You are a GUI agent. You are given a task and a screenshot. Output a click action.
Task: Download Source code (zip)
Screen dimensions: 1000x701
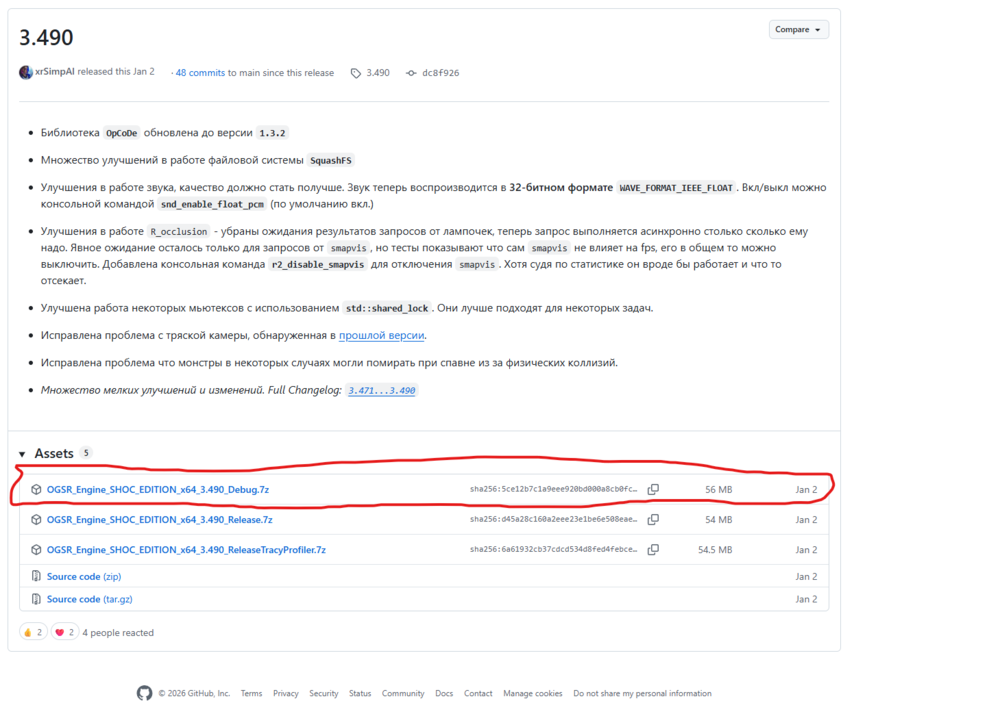coord(84,577)
